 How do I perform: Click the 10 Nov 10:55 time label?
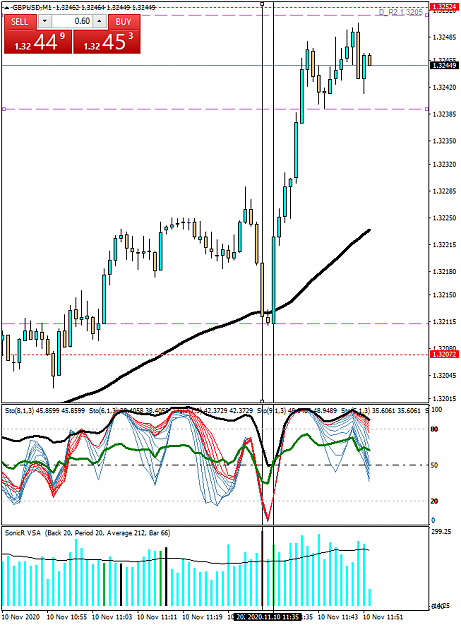click(x=67, y=617)
